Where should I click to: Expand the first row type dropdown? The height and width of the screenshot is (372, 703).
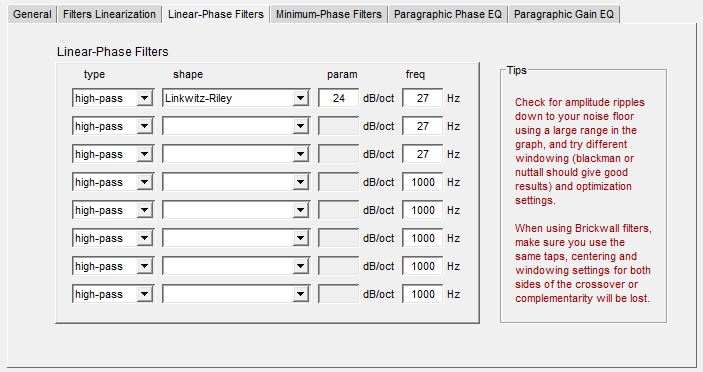113,98
